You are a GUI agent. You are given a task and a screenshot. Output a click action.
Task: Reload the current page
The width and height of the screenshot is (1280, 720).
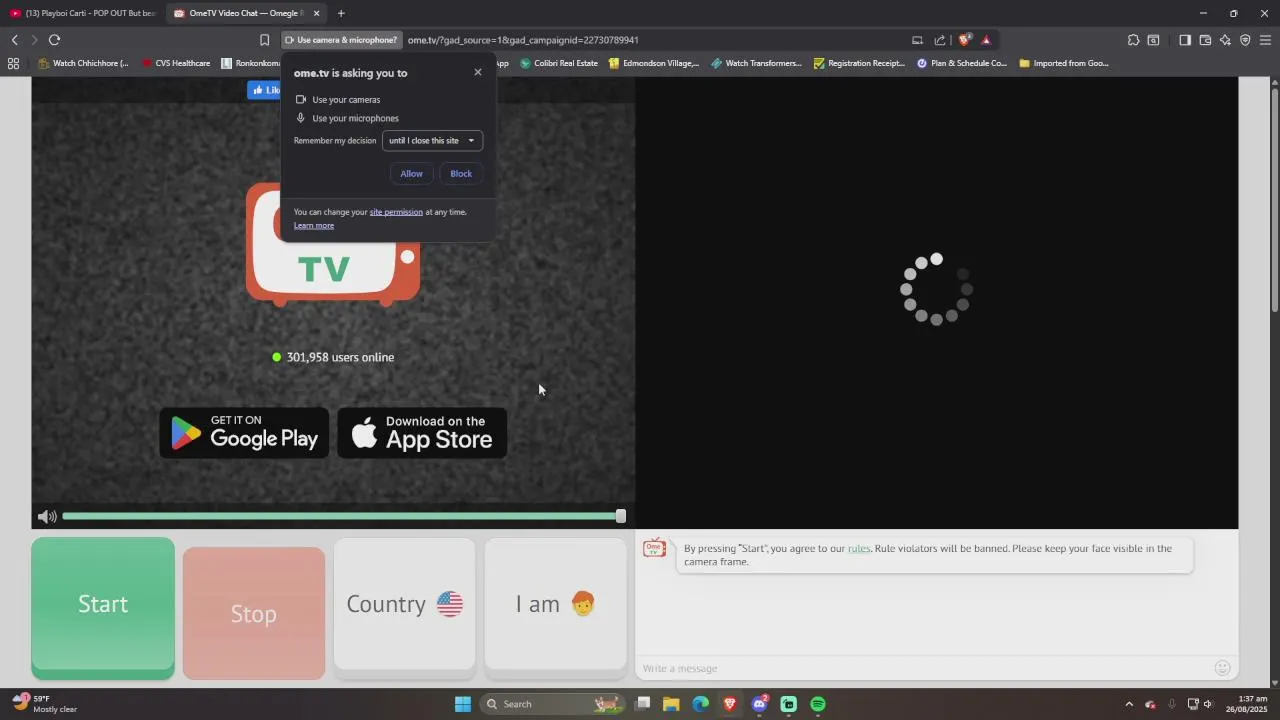[54, 40]
